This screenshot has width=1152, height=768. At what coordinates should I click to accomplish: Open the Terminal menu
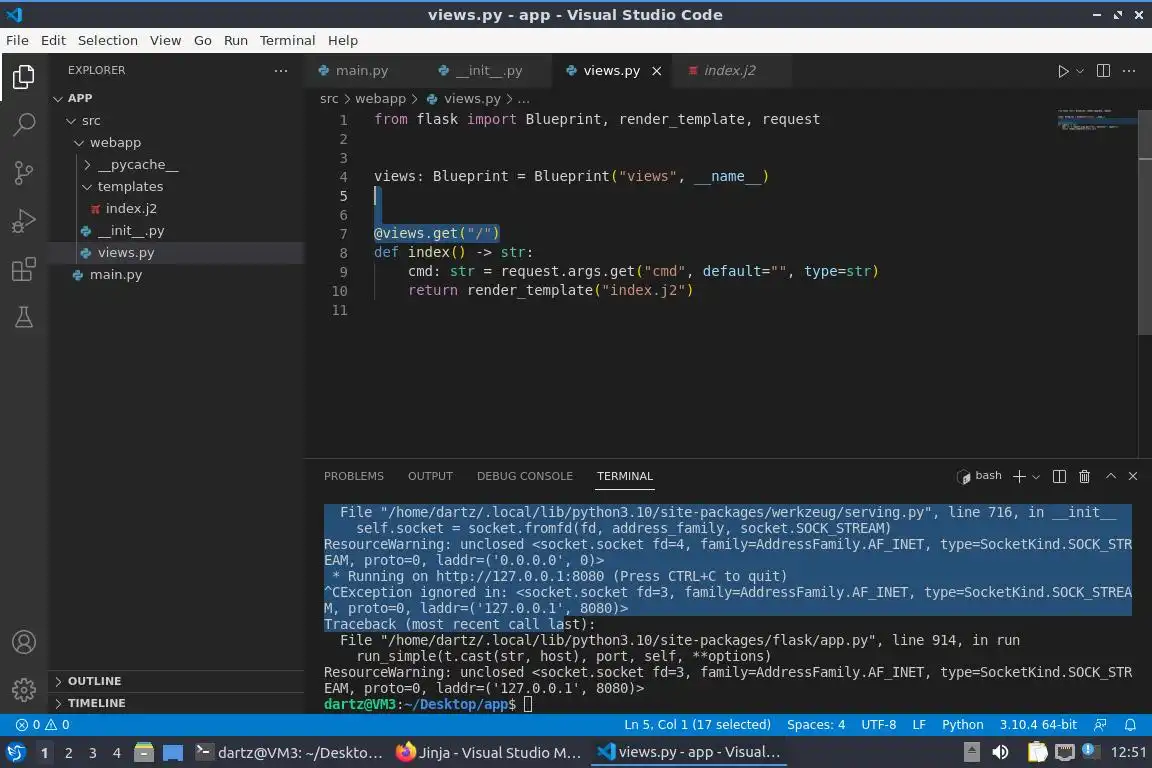tap(287, 40)
